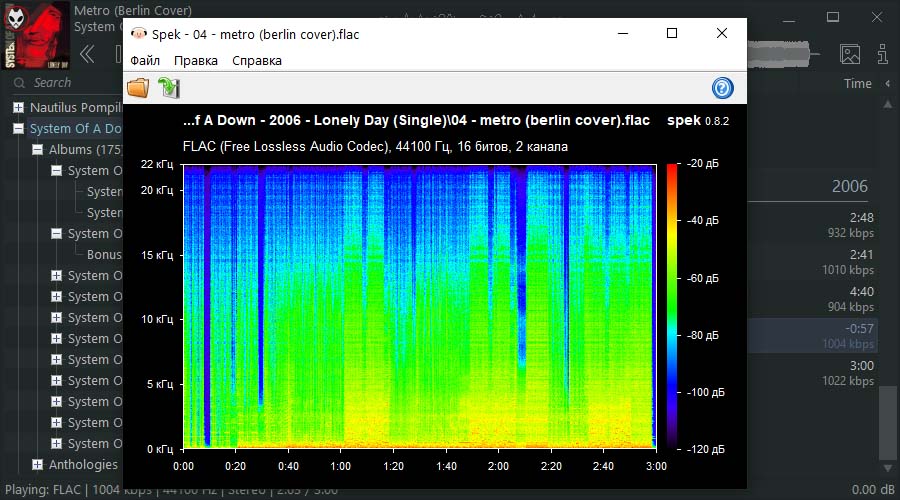
Task: Open the Файл menu
Action: point(145,61)
